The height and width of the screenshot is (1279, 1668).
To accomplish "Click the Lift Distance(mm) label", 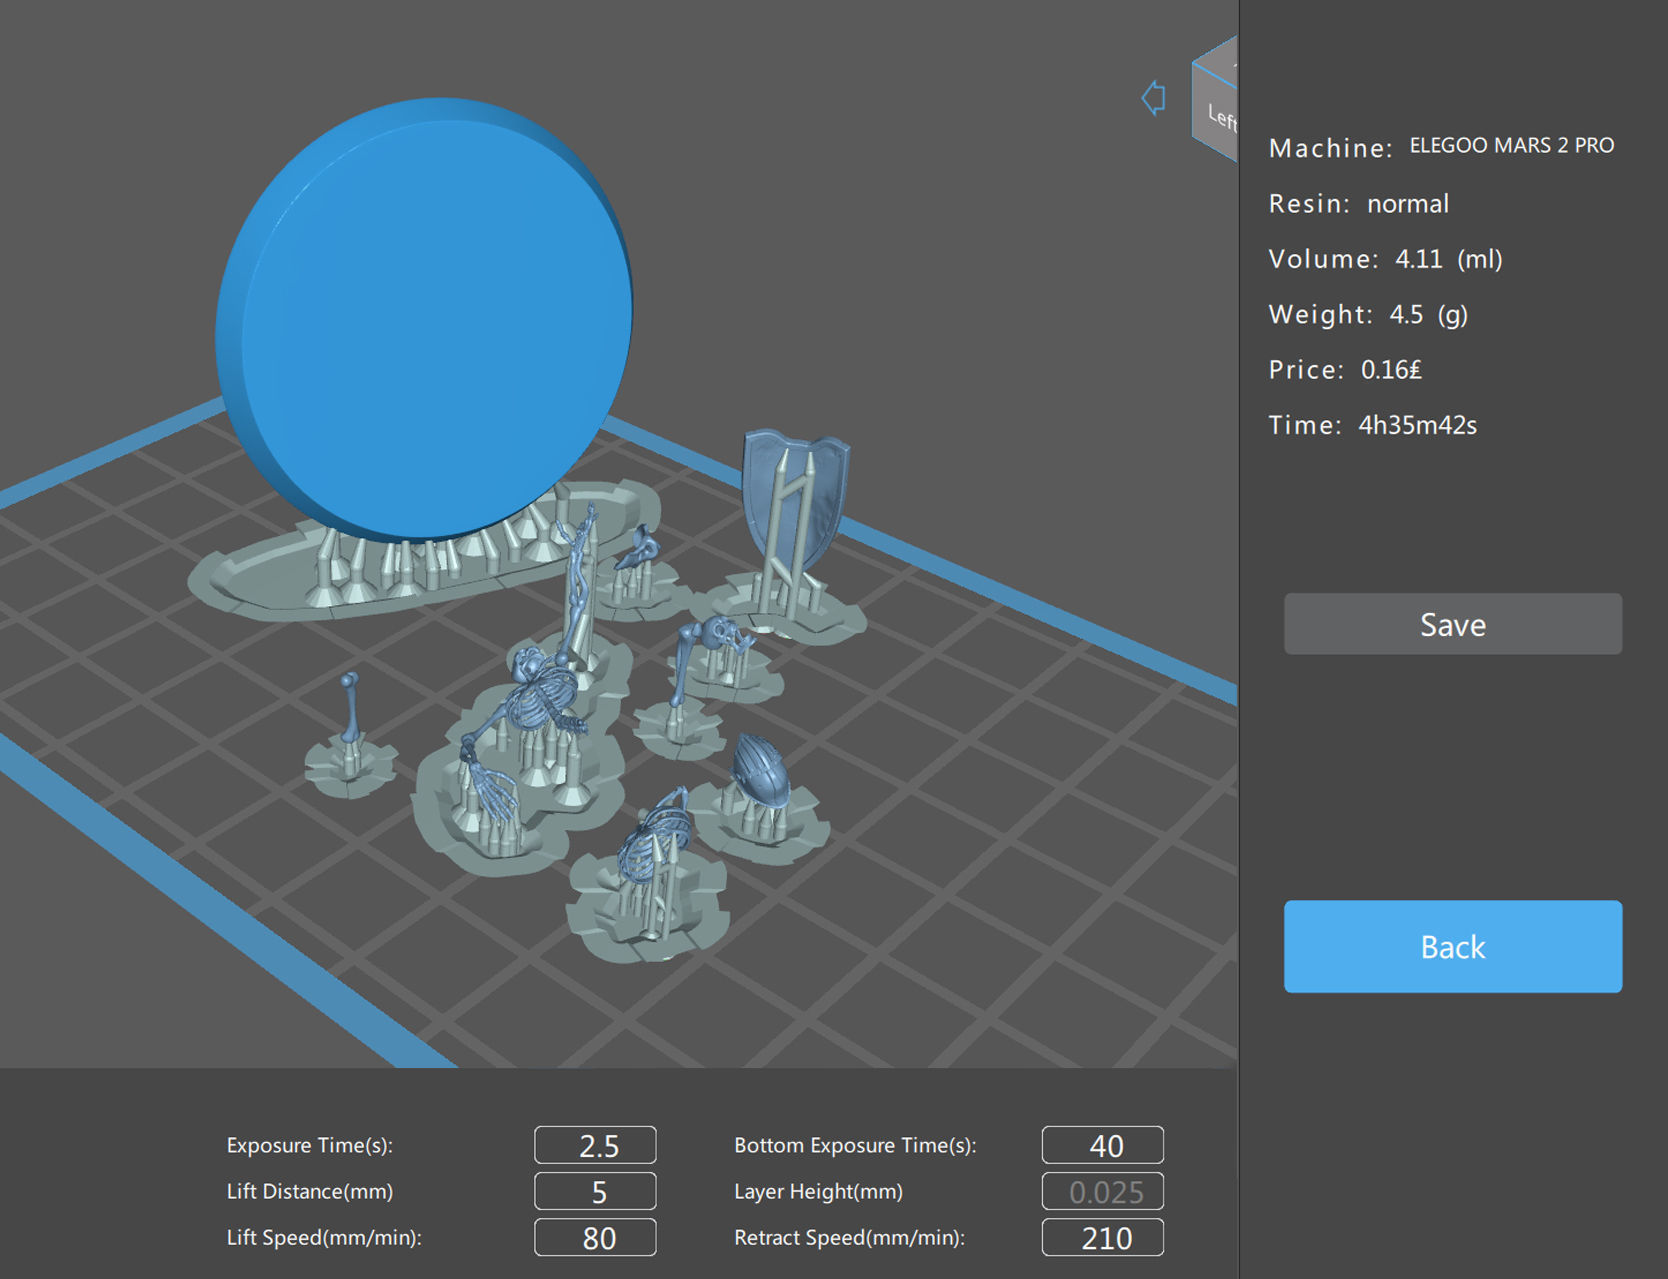I will [x=310, y=1191].
